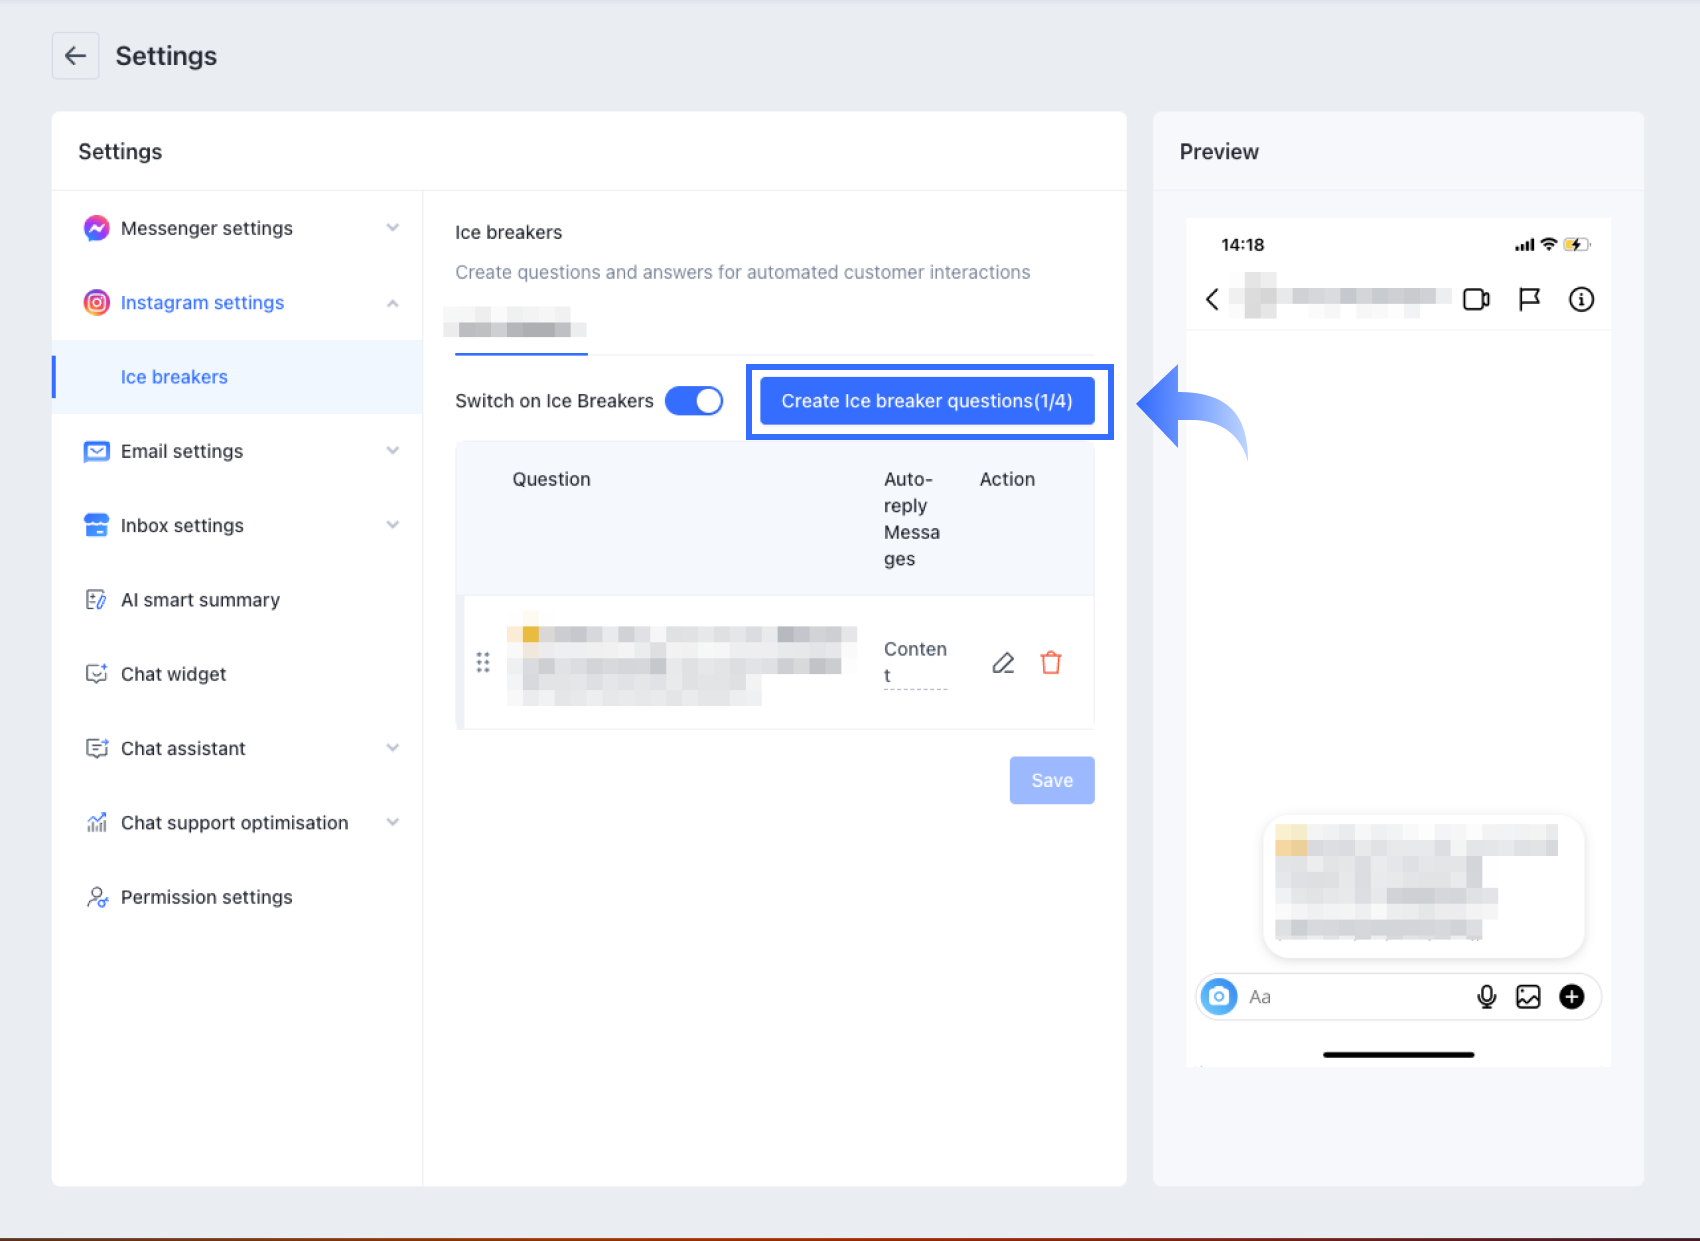Click the Save button

tap(1052, 780)
